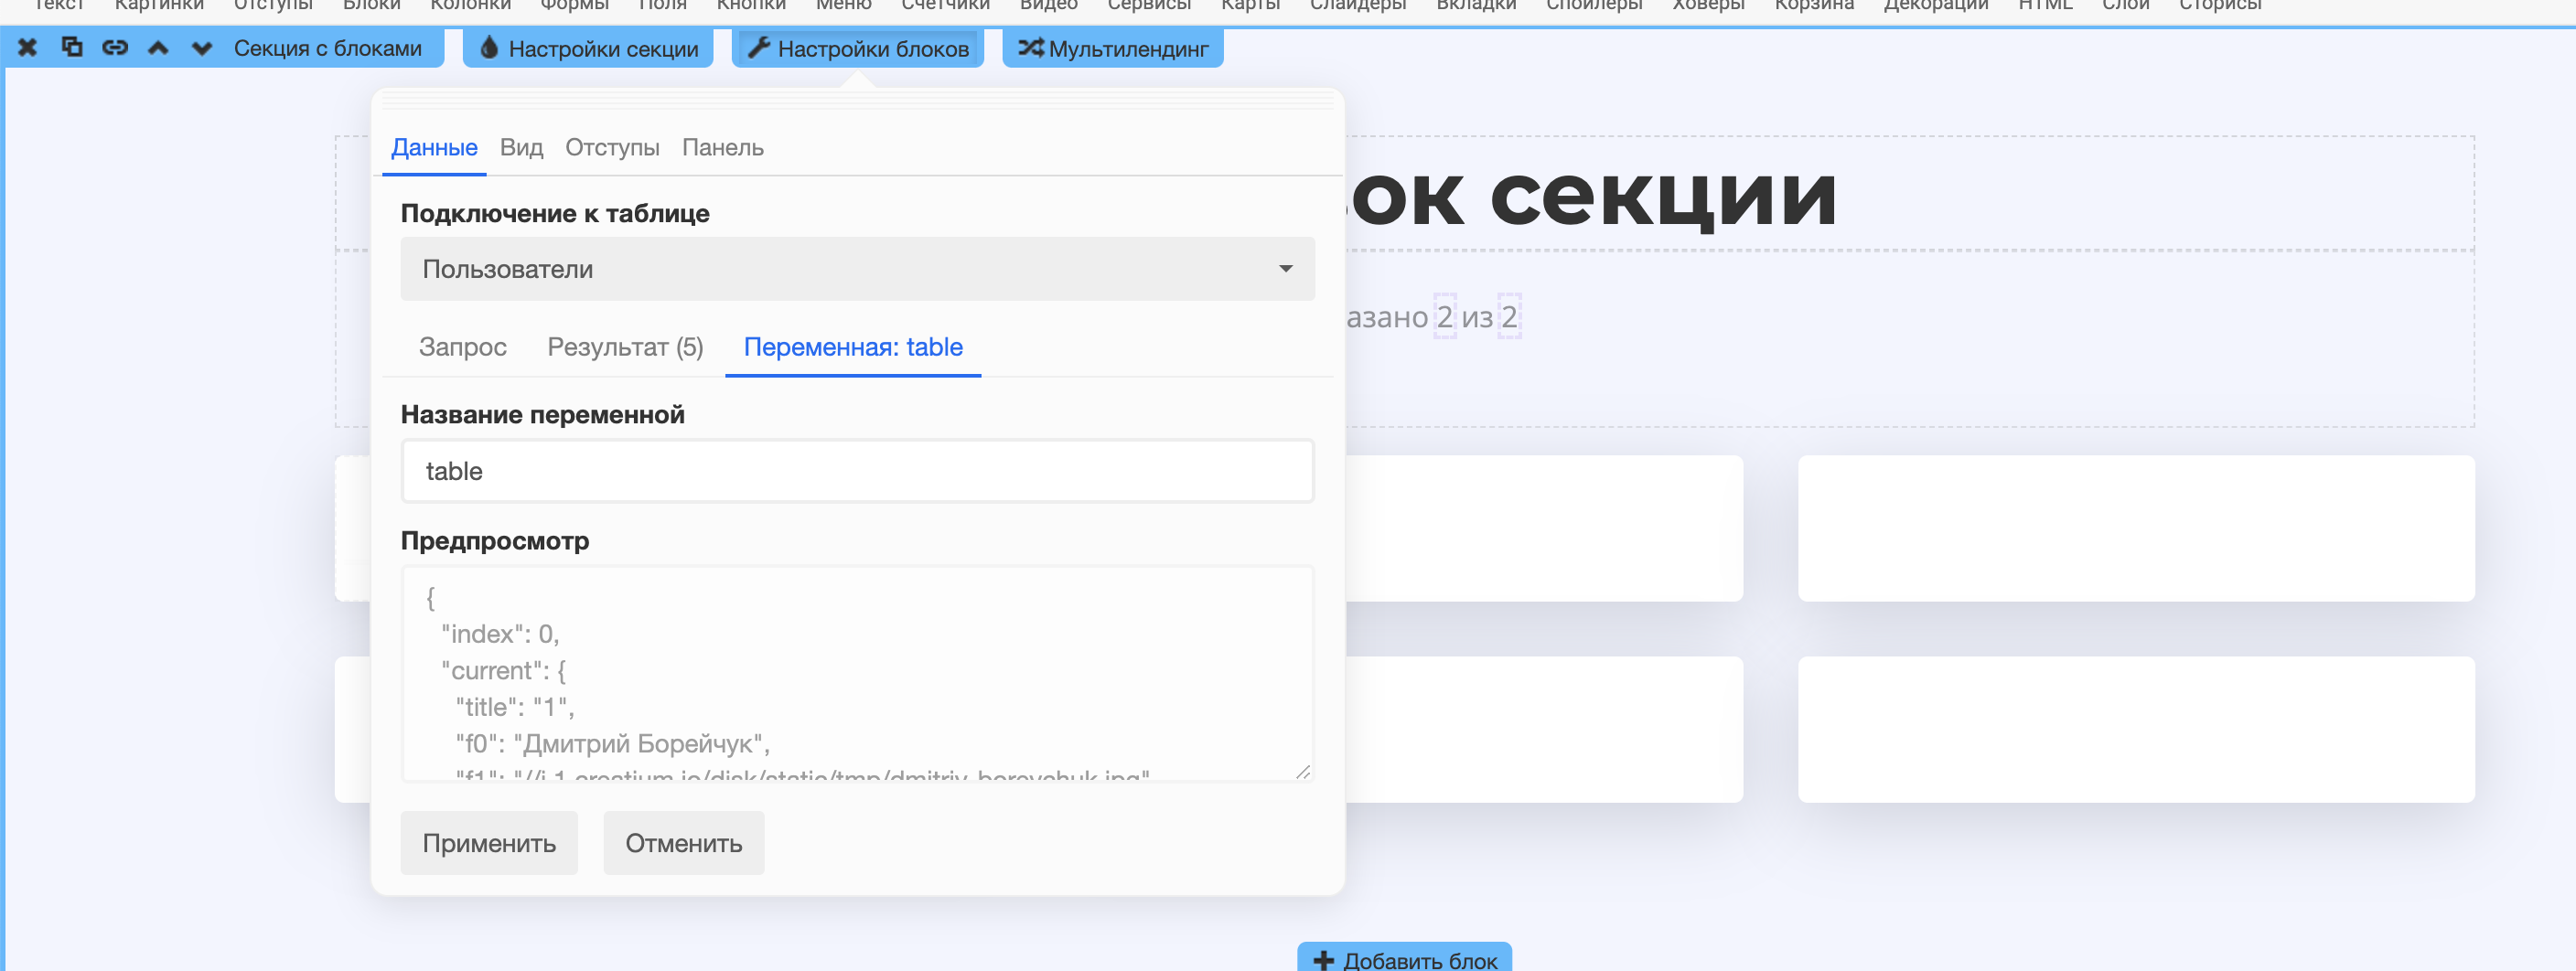Screen dimensions: 2576x971
Task: Open the 'Поля' top menu
Action: (663, 5)
